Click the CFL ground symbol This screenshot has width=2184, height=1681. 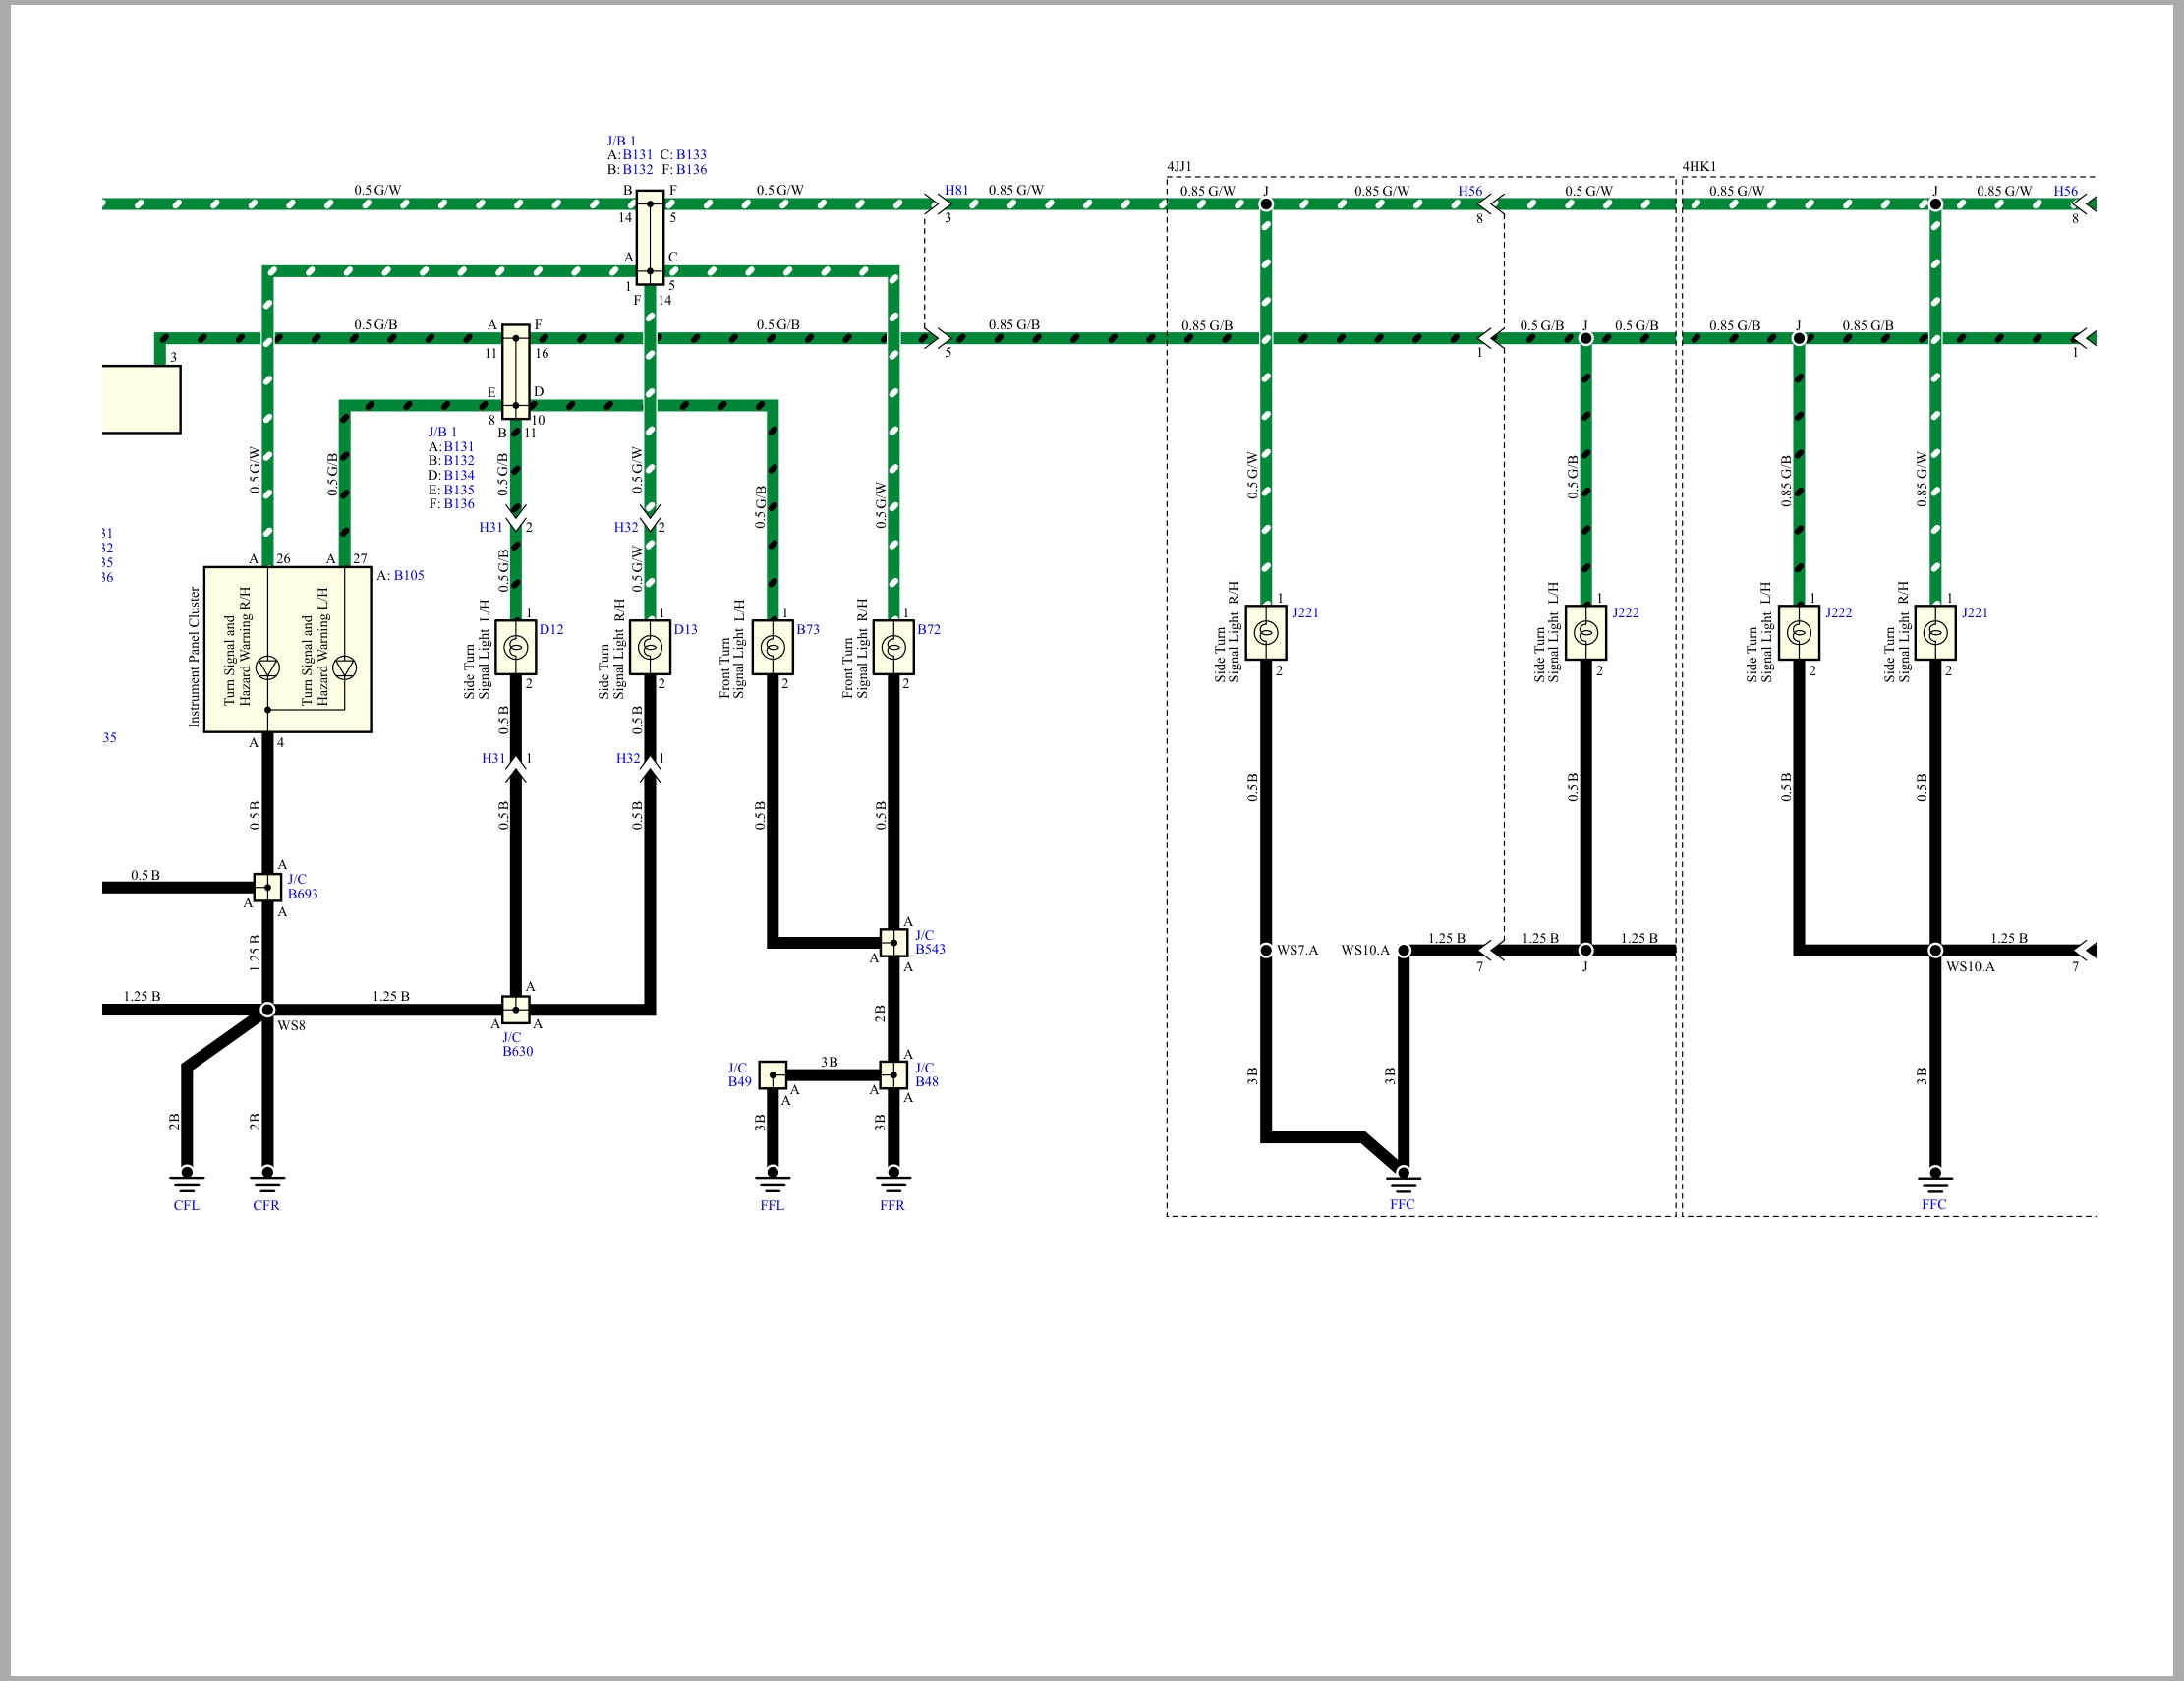click(x=187, y=1179)
